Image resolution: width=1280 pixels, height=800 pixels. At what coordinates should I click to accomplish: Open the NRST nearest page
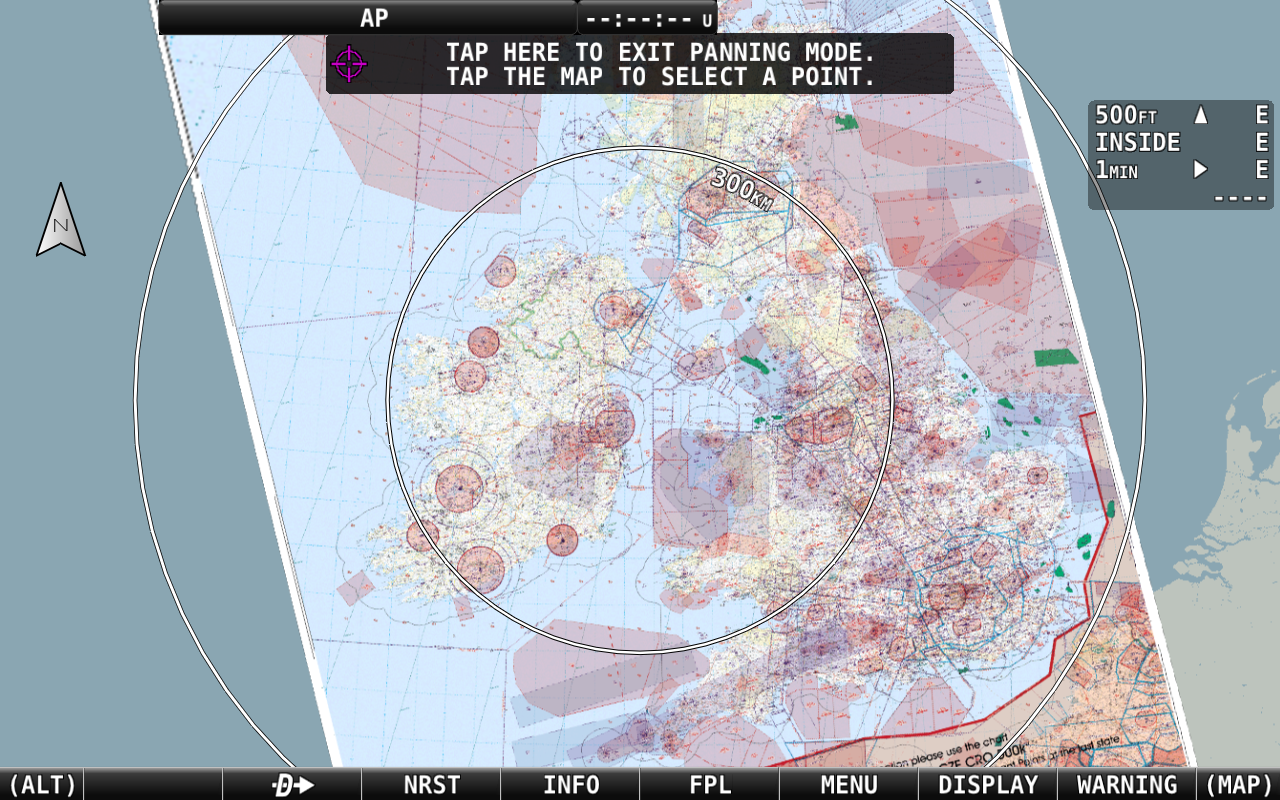[431, 785]
